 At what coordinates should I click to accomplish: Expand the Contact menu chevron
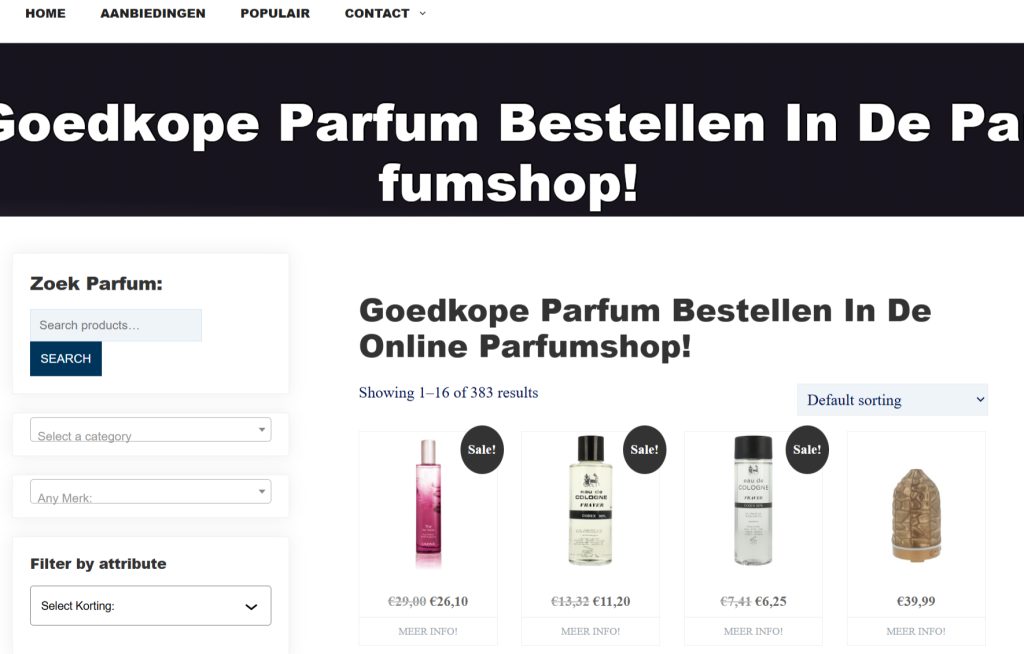423,13
